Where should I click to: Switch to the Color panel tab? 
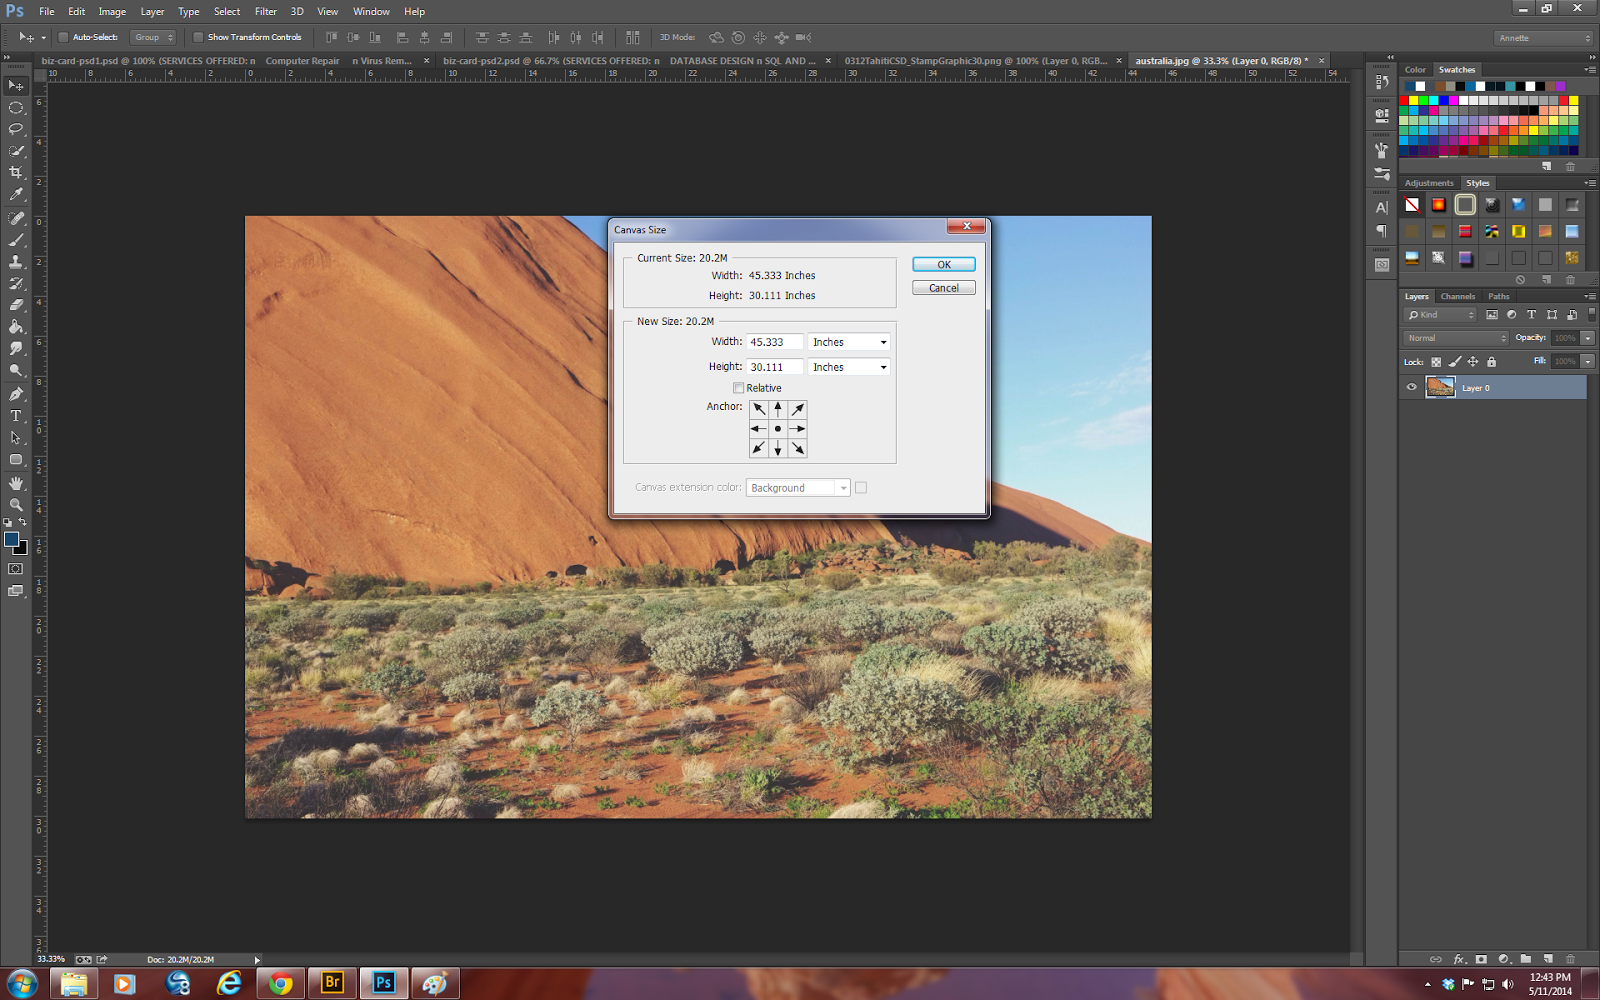(1415, 70)
